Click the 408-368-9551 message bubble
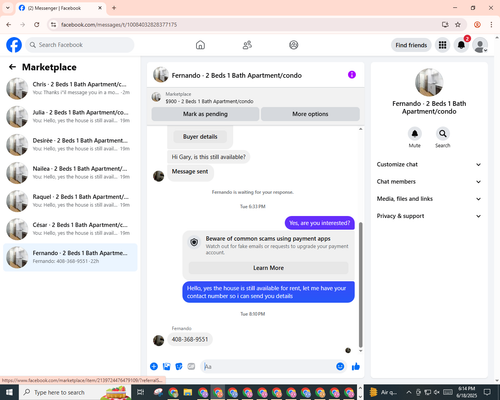 tap(190, 339)
